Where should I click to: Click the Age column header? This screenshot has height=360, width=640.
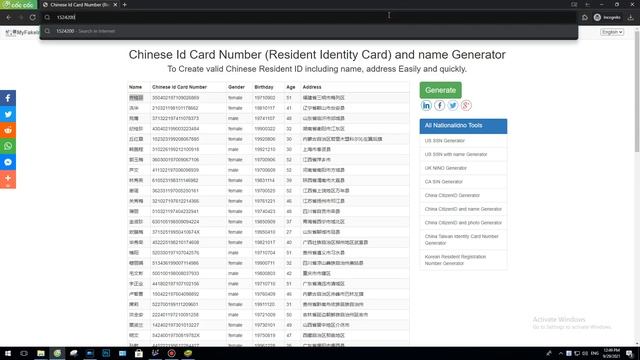click(291, 87)
